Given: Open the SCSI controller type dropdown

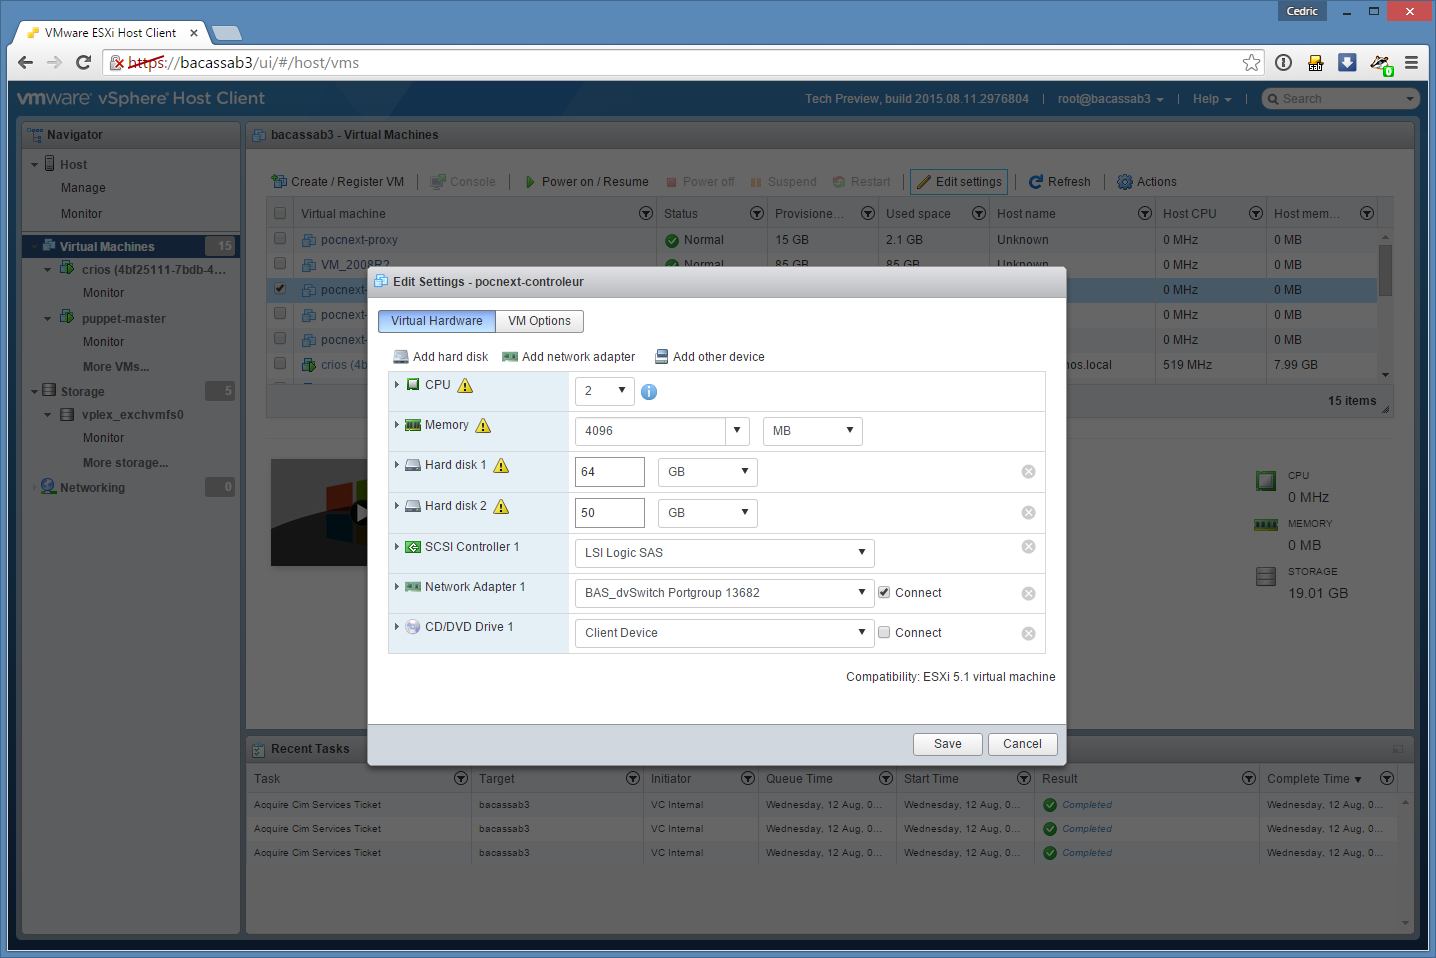Looking at the screenshot, I should click(724, 553).
